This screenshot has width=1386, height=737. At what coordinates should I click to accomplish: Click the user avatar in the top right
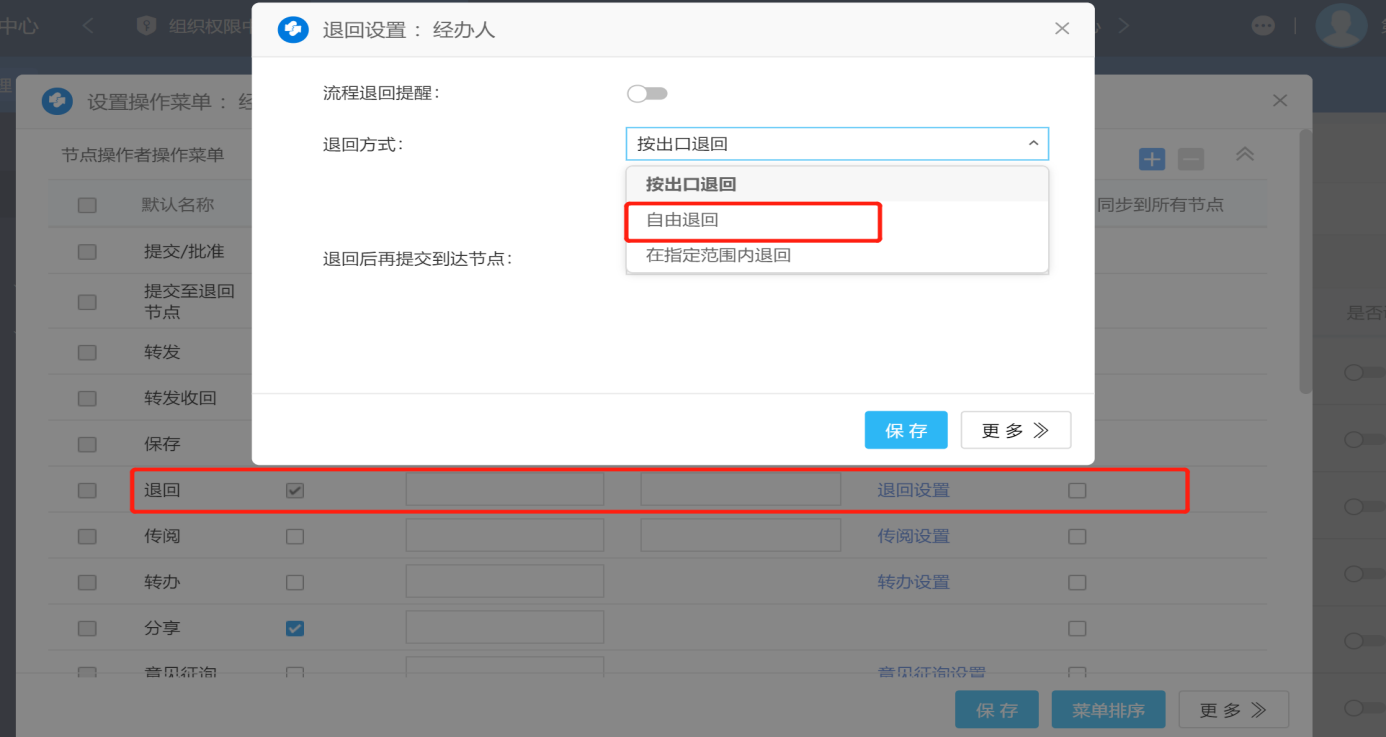[x=1340, y=26]
